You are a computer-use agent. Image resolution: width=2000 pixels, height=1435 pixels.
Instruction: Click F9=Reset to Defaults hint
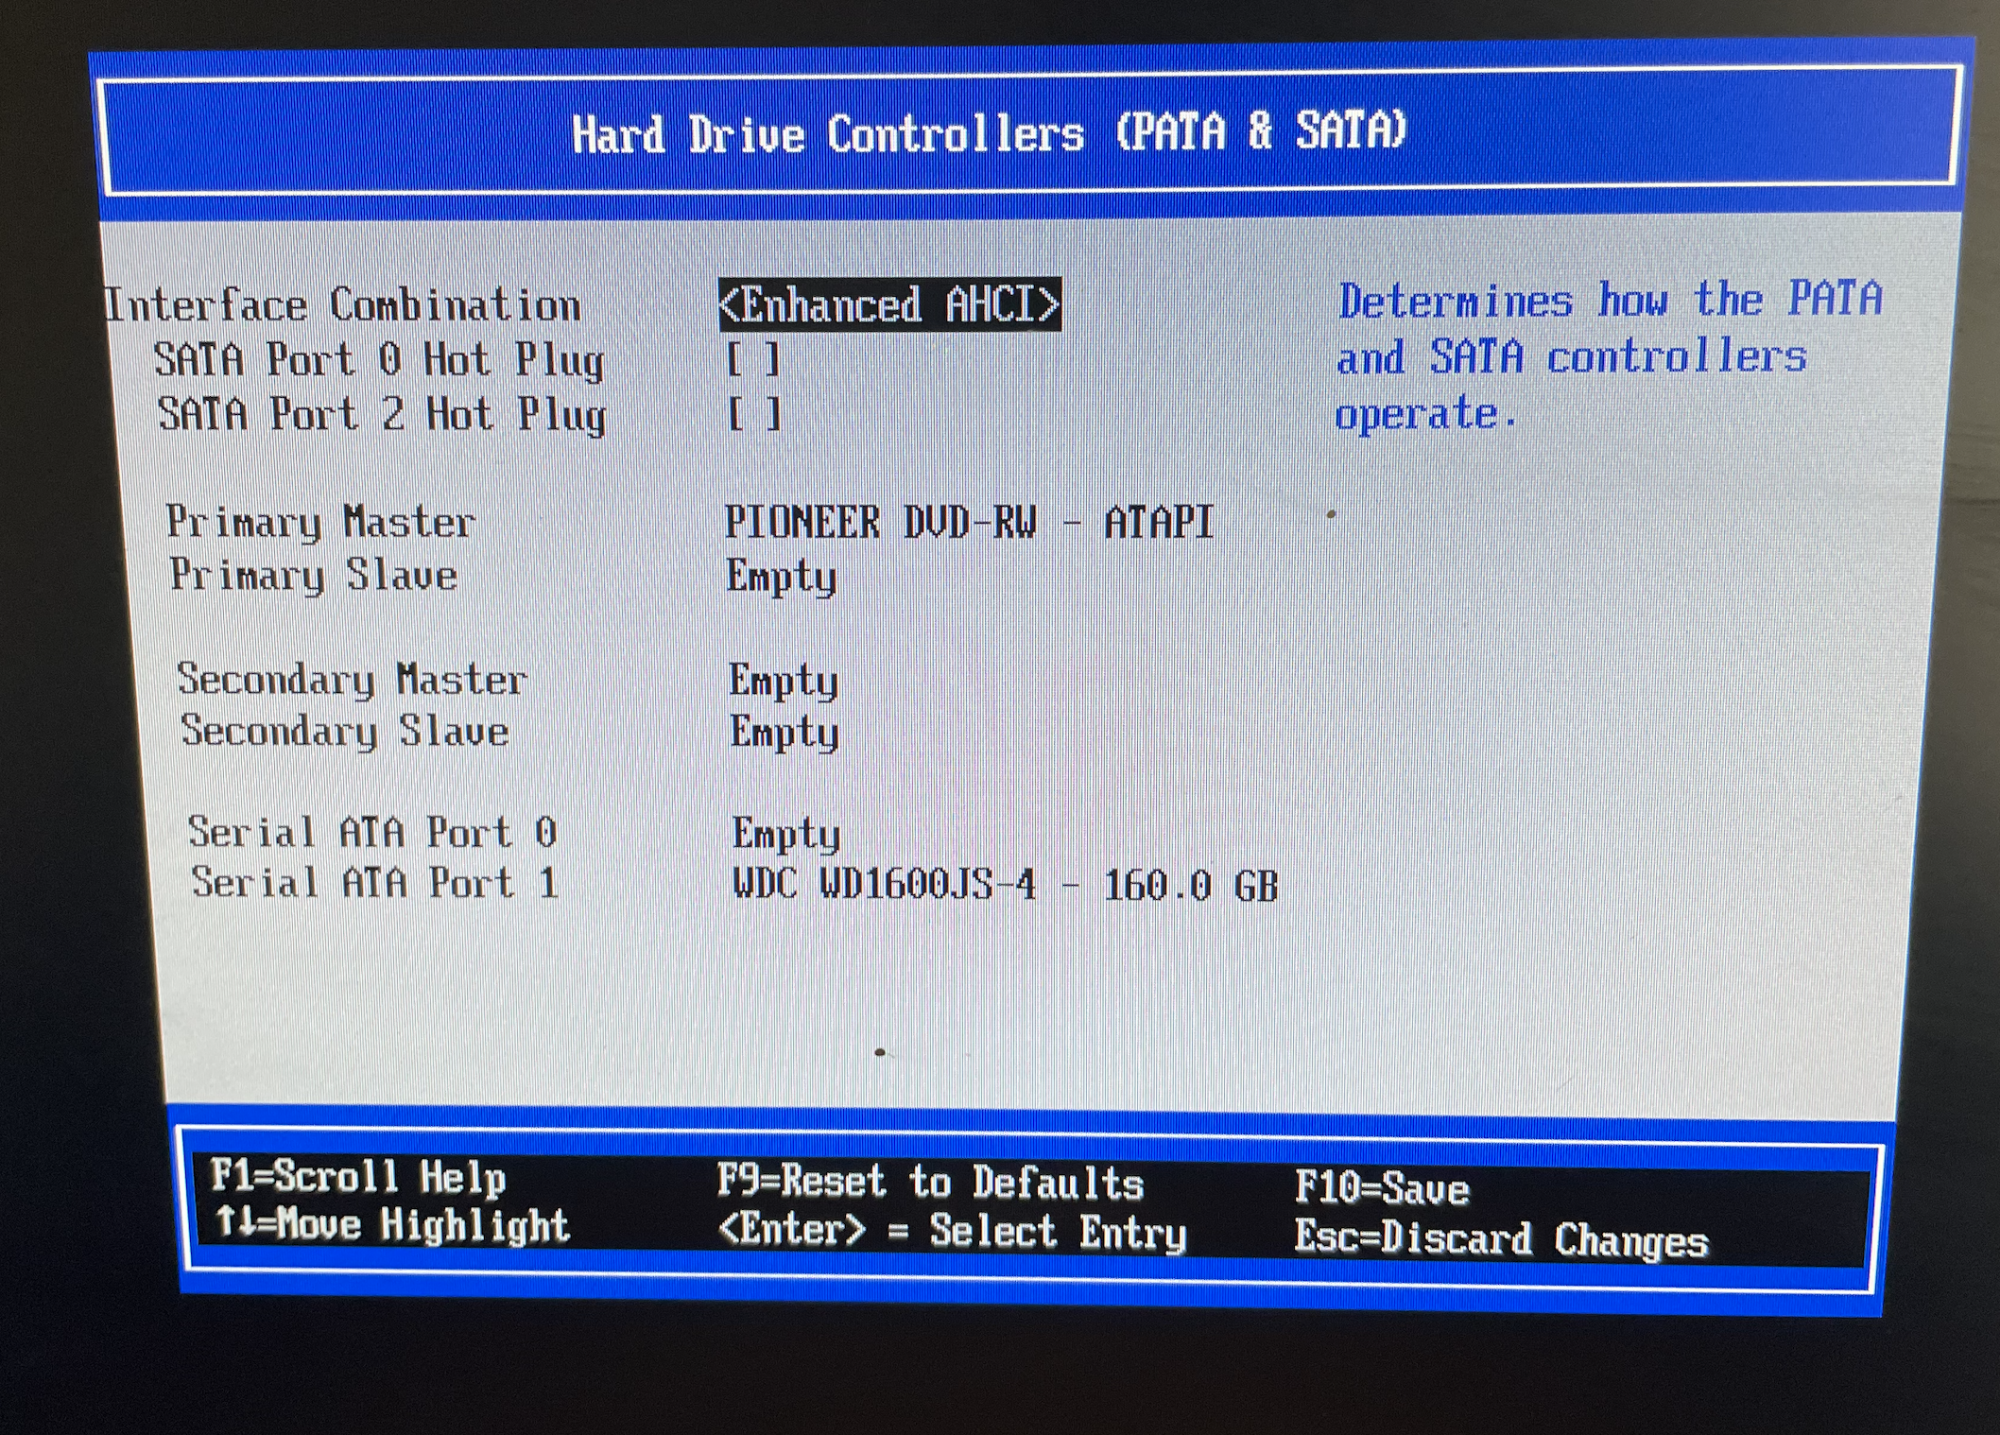[x=930, y=1183]
